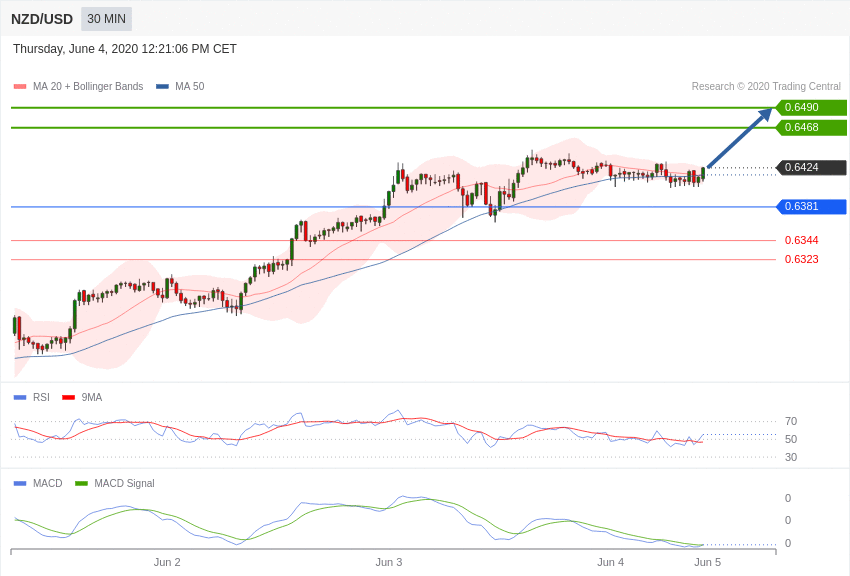Click the '9MA' legend label

pos(92,398)
